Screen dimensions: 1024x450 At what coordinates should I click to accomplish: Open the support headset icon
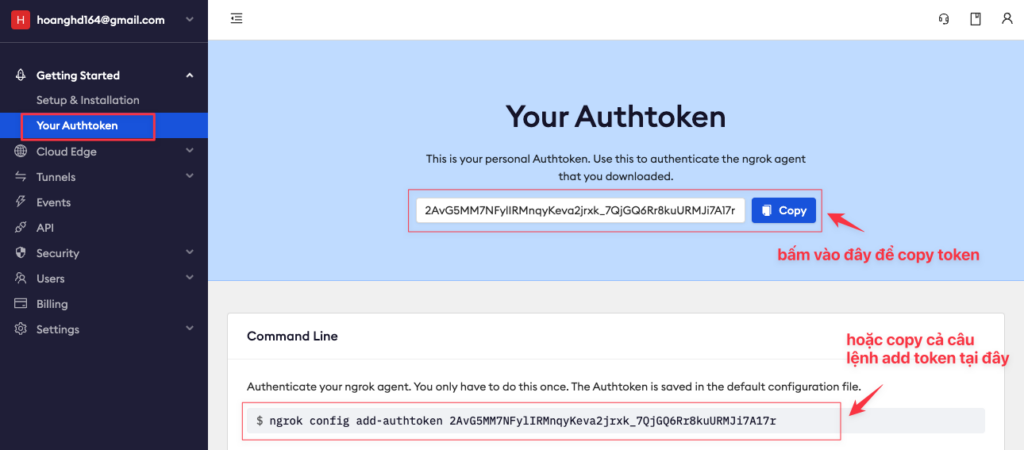pyautogui.click(x=944, y=19)
